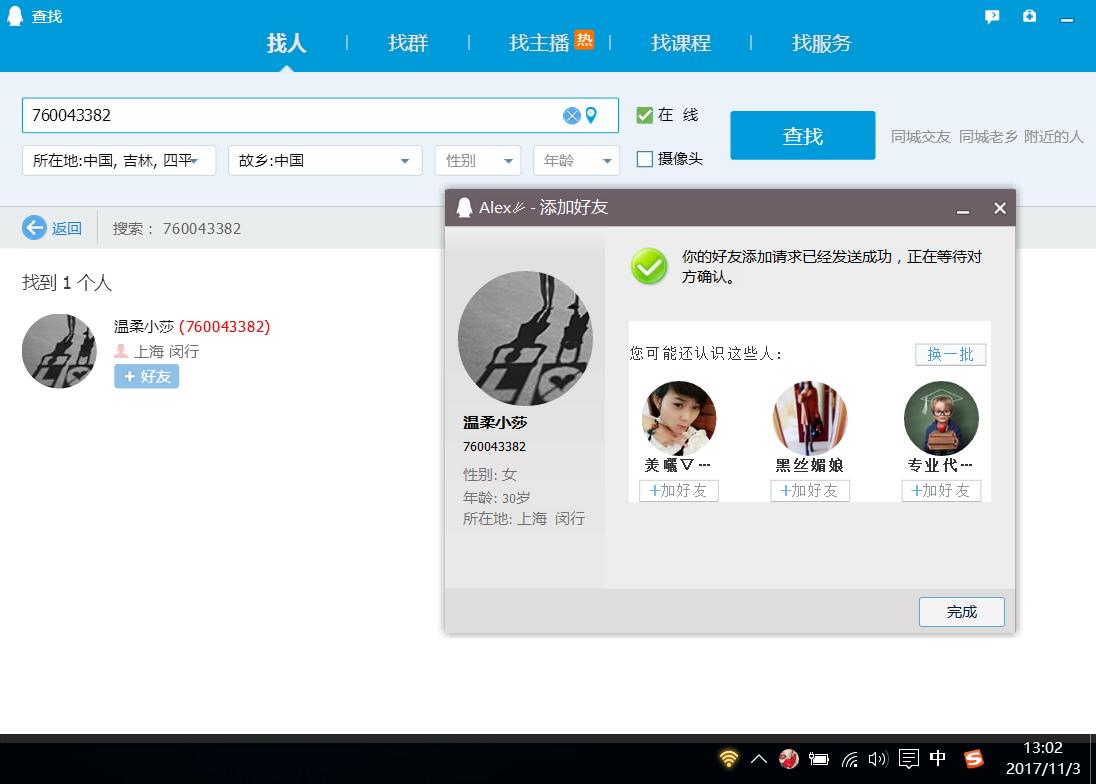Open the feedback speech bubble icon
The width and height of the screenshot is (1096, 784).
click(x=991, y=17)
